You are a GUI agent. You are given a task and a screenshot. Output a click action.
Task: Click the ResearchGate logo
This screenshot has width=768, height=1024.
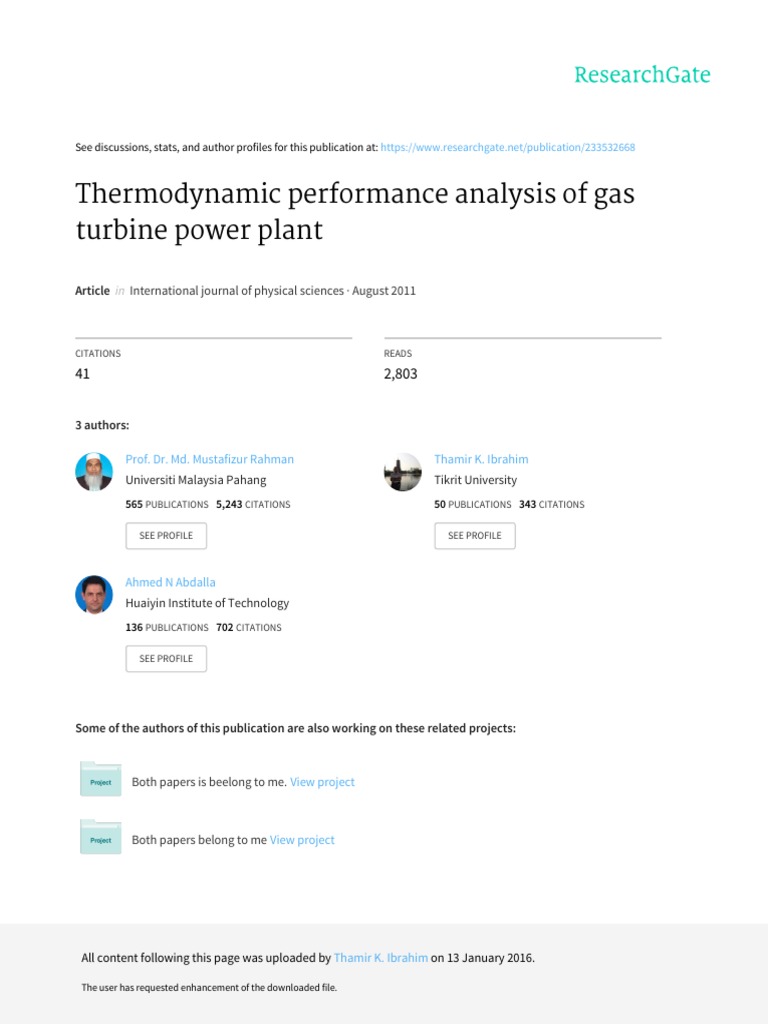click(x=641, y=75)
